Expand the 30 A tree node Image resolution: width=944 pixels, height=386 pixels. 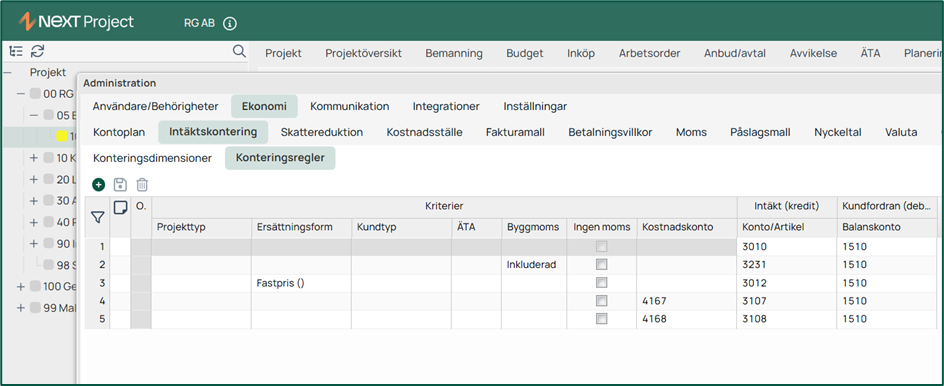click(x=34, y=201)
